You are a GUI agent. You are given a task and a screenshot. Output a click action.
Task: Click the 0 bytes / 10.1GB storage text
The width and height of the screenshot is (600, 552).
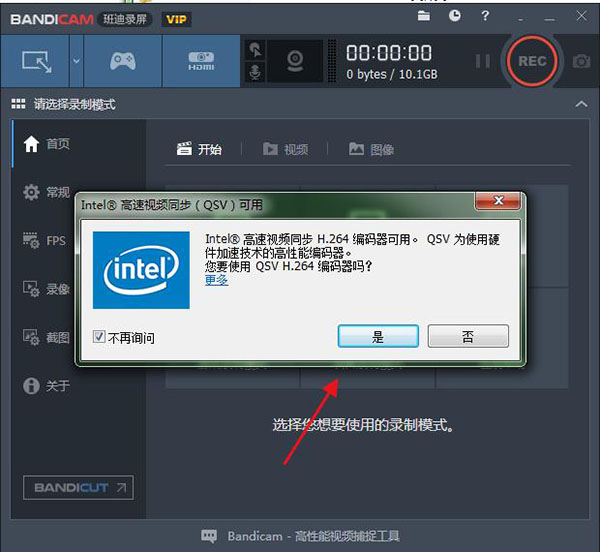[x=392, y=74]
